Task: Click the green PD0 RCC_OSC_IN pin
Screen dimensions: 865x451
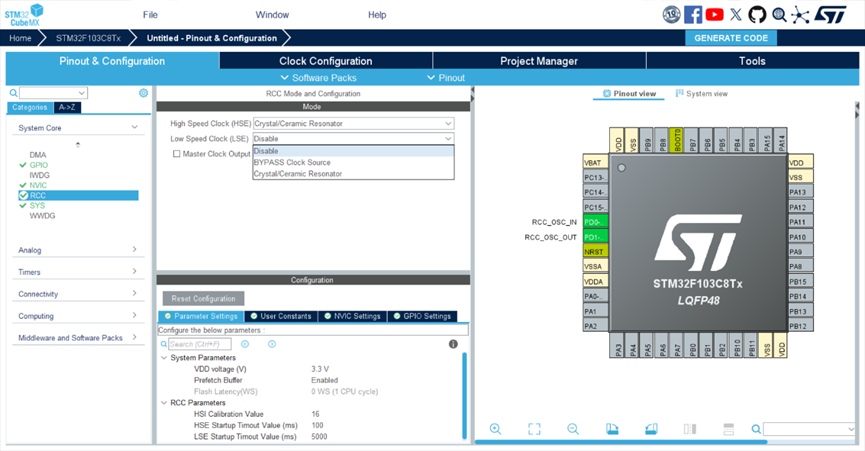Action: tap(595, 222)
